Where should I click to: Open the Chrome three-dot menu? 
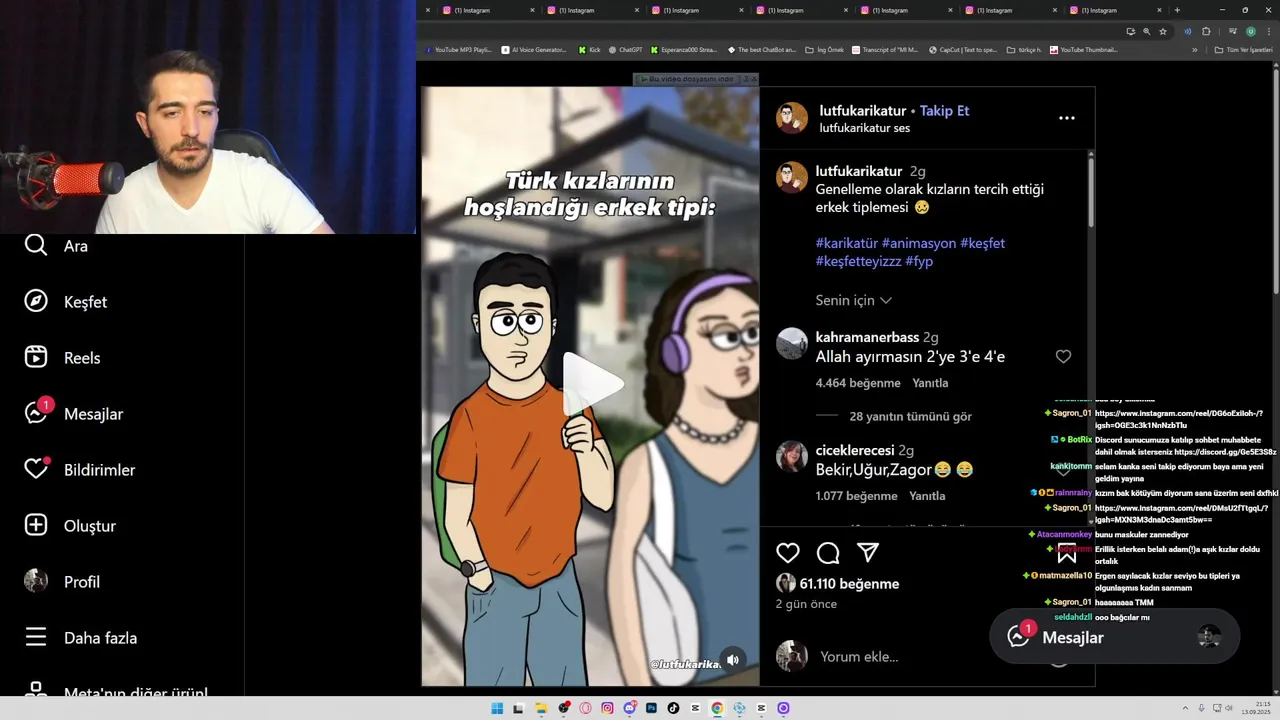click(x=1269, y=31)
